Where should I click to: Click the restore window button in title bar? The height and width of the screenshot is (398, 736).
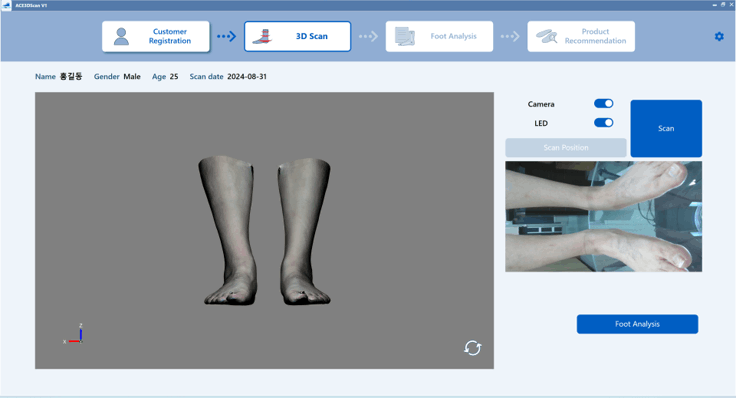723,5
